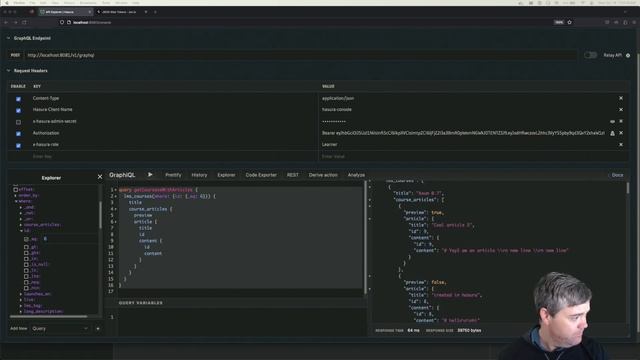Decode the JWT icon in Authorization row
The width and height of the screenshot is (640, 360).
[x=612, y=133]
